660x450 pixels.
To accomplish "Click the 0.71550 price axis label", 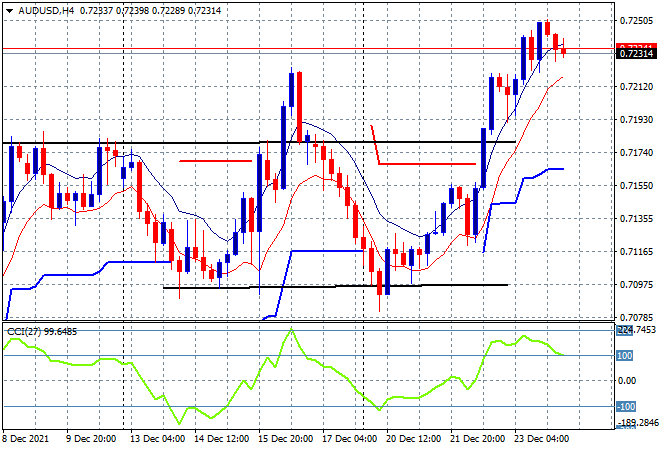I will click(636, 186).
